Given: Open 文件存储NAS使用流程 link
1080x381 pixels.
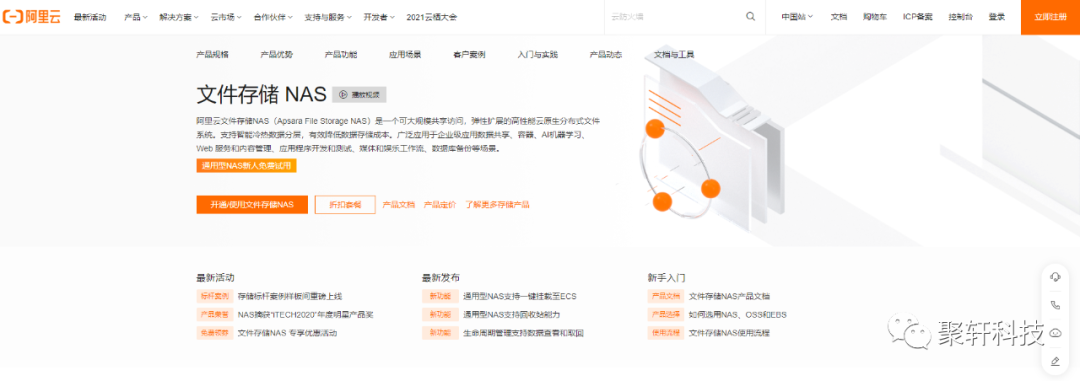Looking at the screenshot, I should click(729, 333).
